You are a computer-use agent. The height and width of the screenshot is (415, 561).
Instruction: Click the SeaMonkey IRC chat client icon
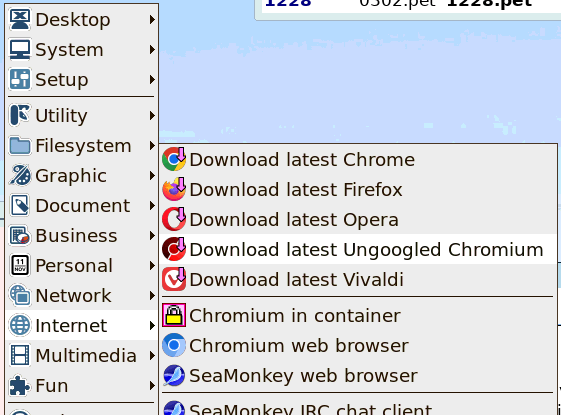point(174,408)
